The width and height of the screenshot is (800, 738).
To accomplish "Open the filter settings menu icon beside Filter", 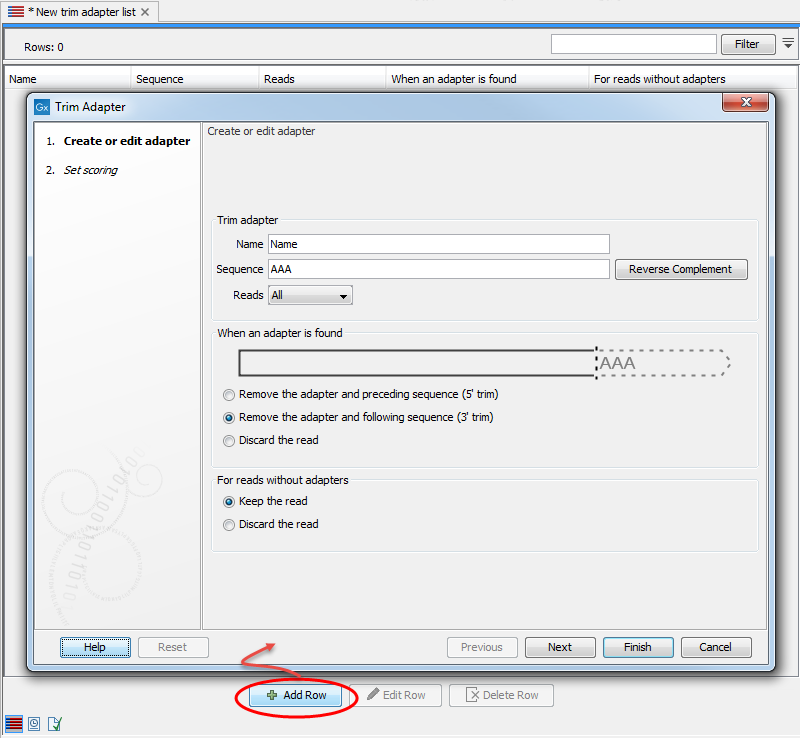I will [x=788, y=44].
